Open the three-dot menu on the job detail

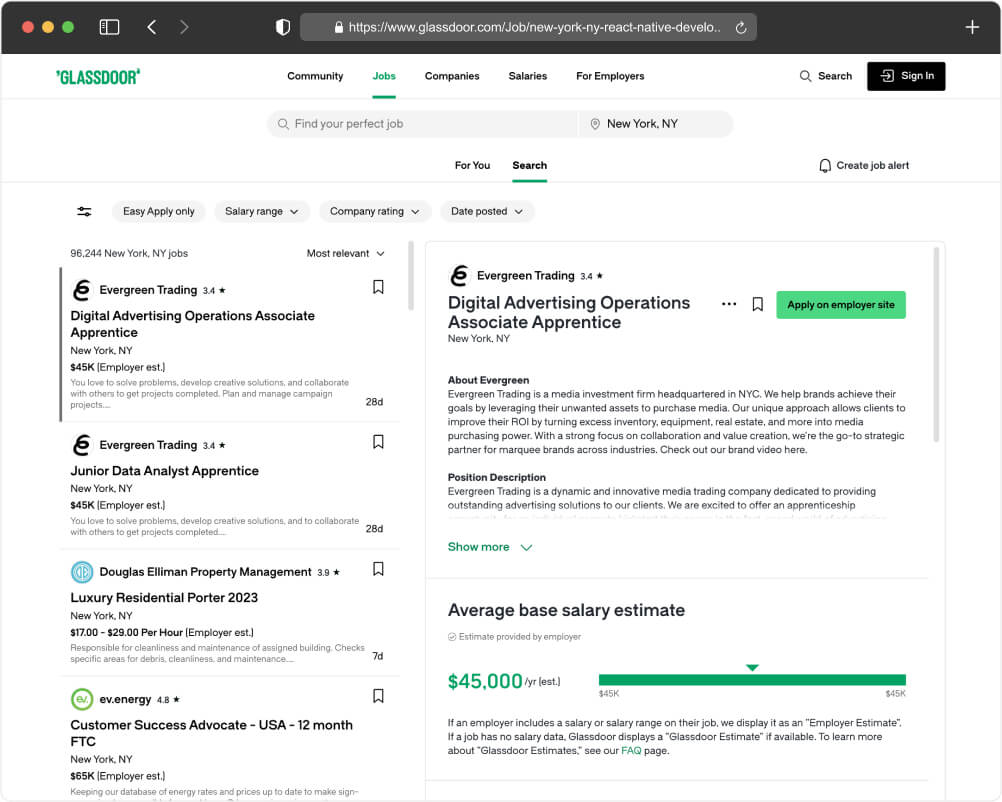[x=728, y=304]
